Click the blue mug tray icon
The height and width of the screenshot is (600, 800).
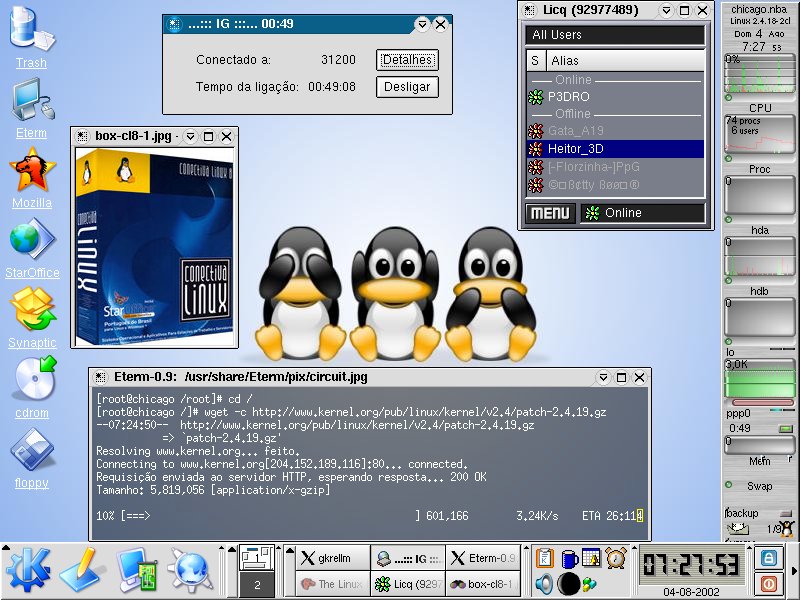(568, 559)
